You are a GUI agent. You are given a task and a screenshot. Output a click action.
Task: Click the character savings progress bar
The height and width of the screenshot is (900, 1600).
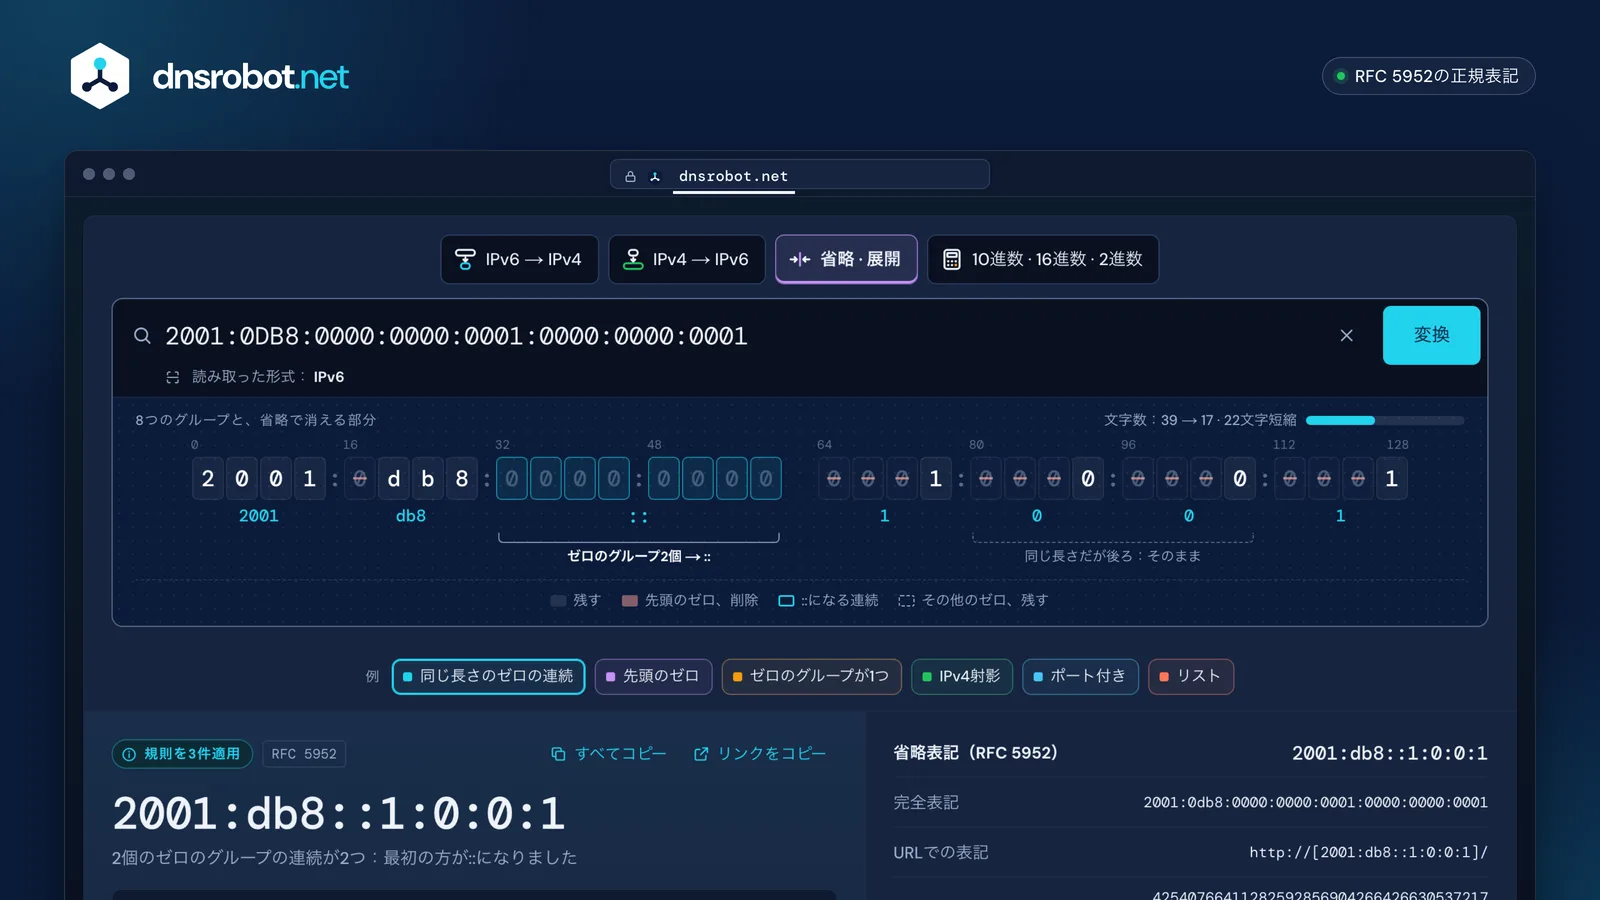(1385, 421)
